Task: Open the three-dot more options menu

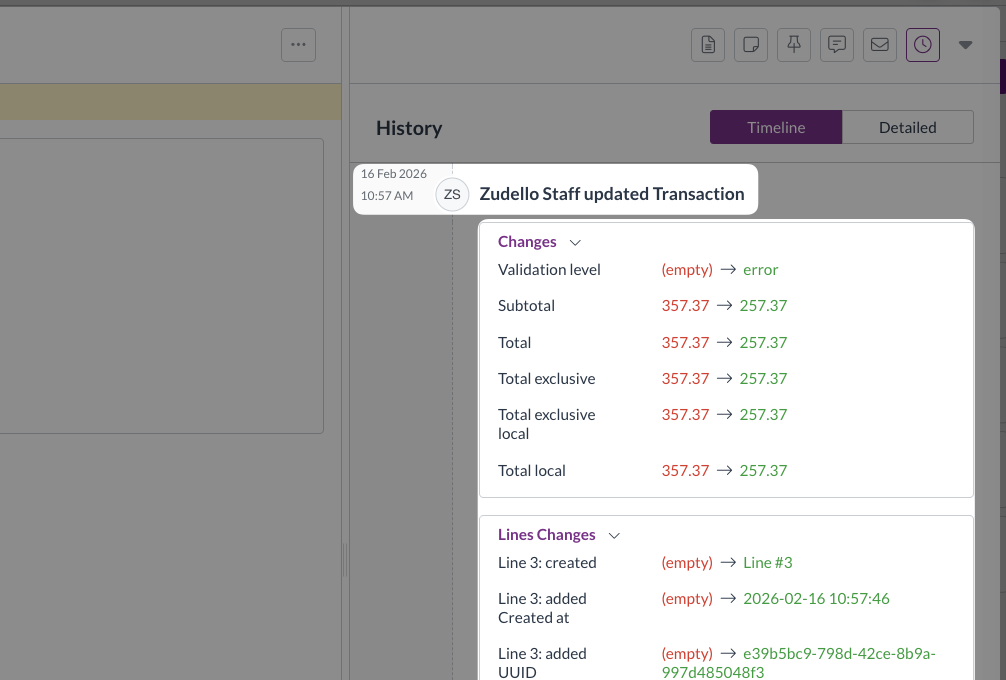Action: [298, 45]
